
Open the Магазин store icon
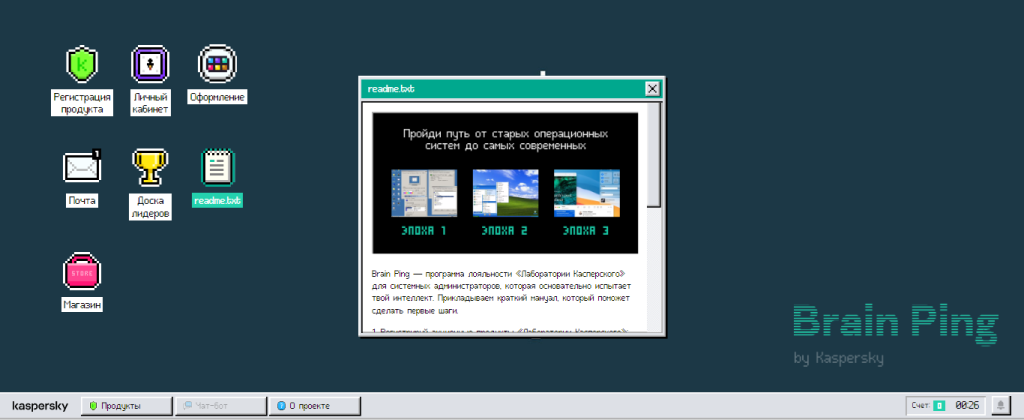coord(82,271)
